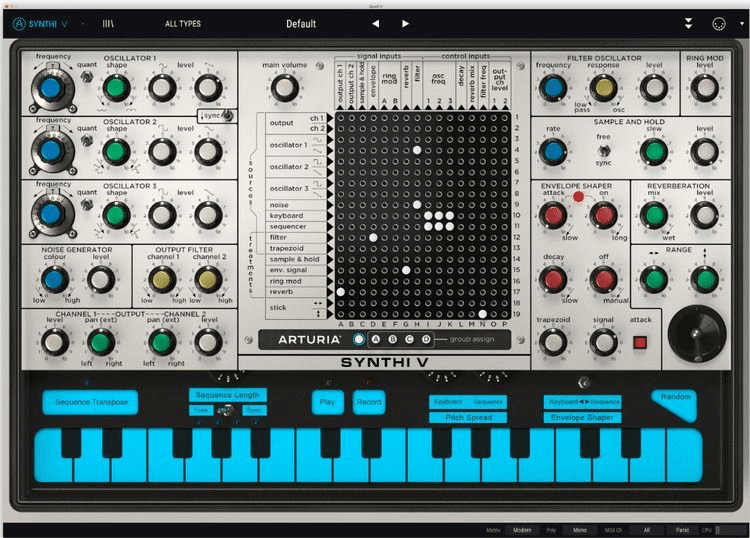Click Filter Oscillator response yellow knob
750x538 pixels.
[603, 88]
